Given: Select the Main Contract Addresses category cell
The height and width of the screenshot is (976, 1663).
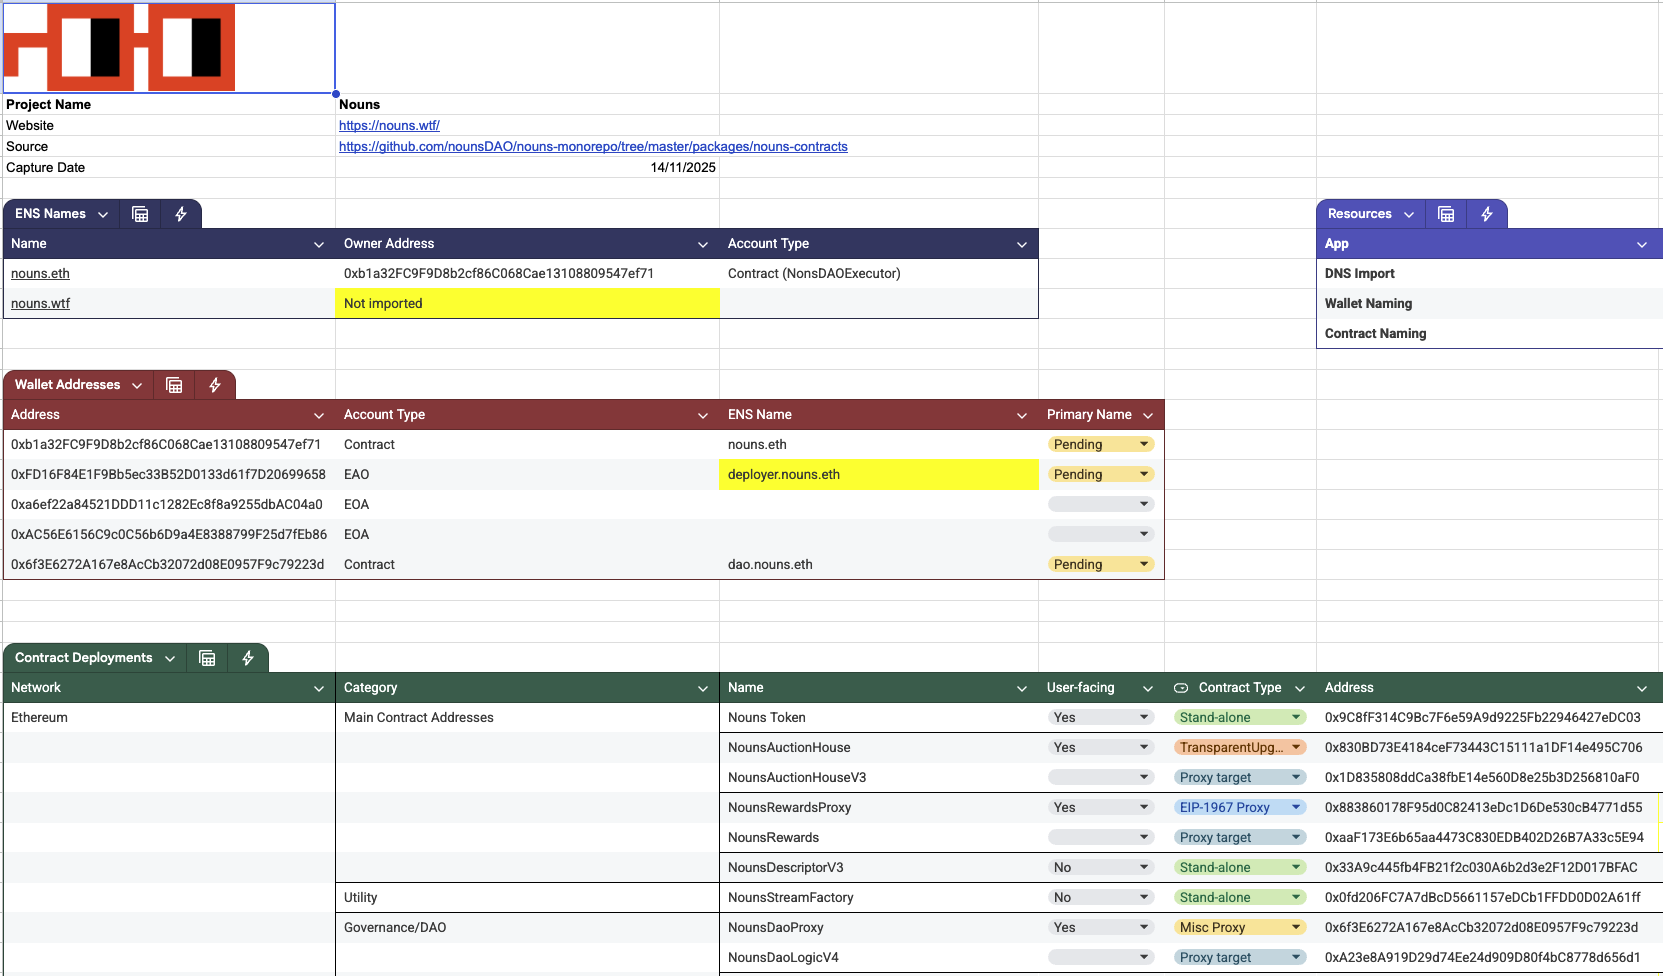Looking at the screenshot, I should 527,718.
